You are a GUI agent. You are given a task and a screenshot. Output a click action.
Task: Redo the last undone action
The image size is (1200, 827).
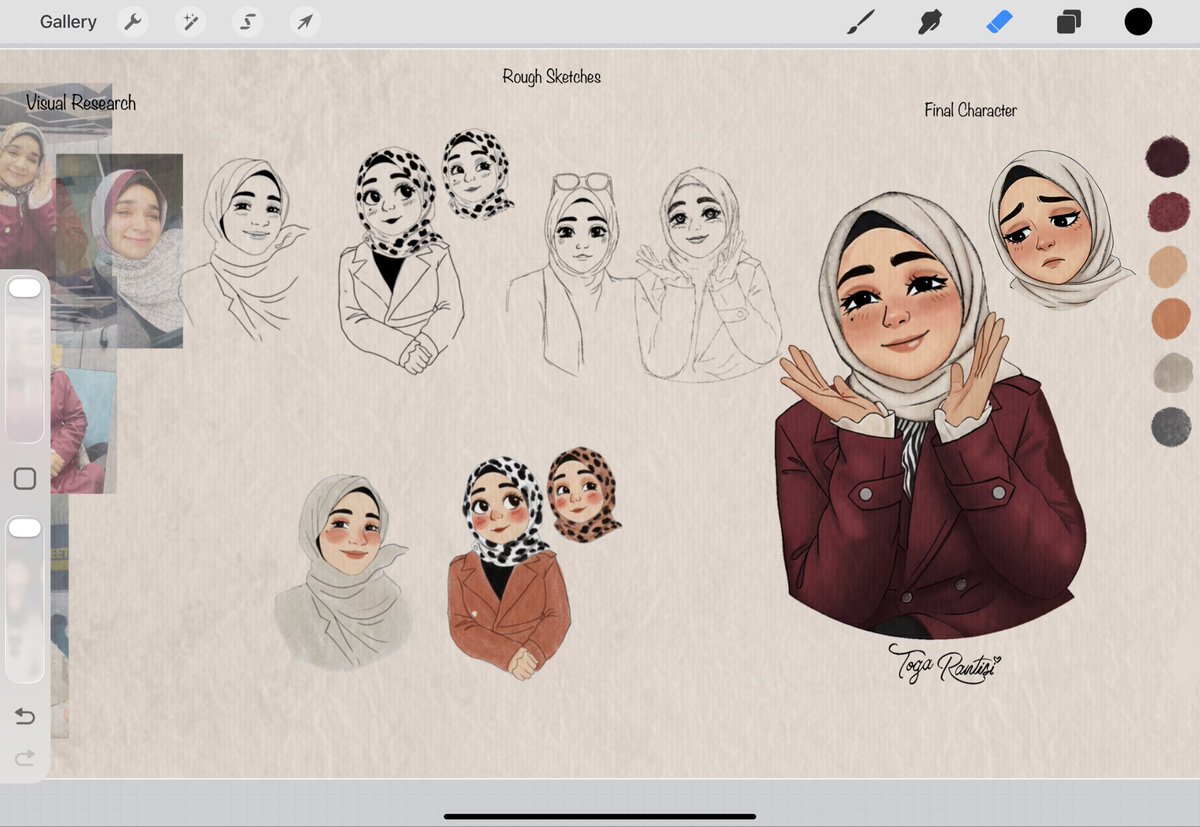(25, 759)
